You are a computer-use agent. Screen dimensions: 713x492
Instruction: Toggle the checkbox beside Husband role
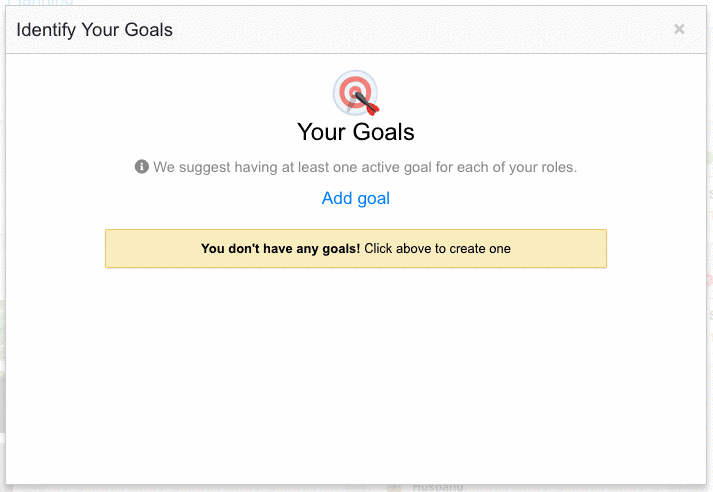pos(394,488)
